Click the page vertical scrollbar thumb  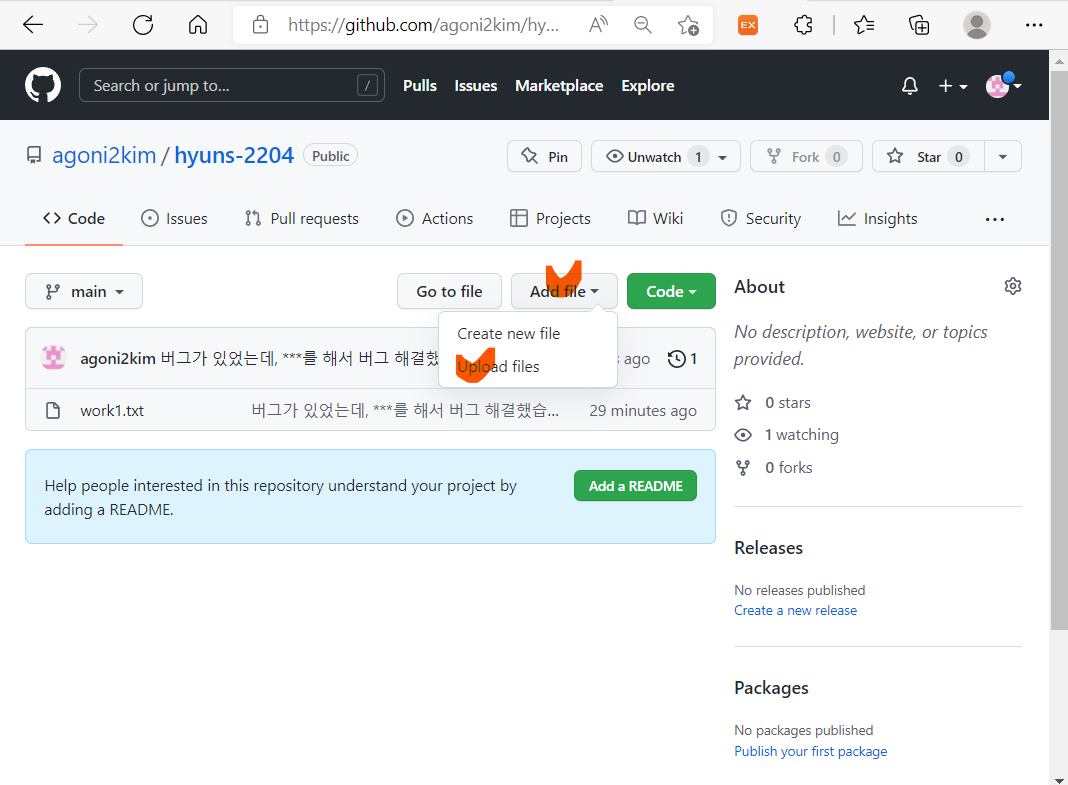tap(1058, 351)
